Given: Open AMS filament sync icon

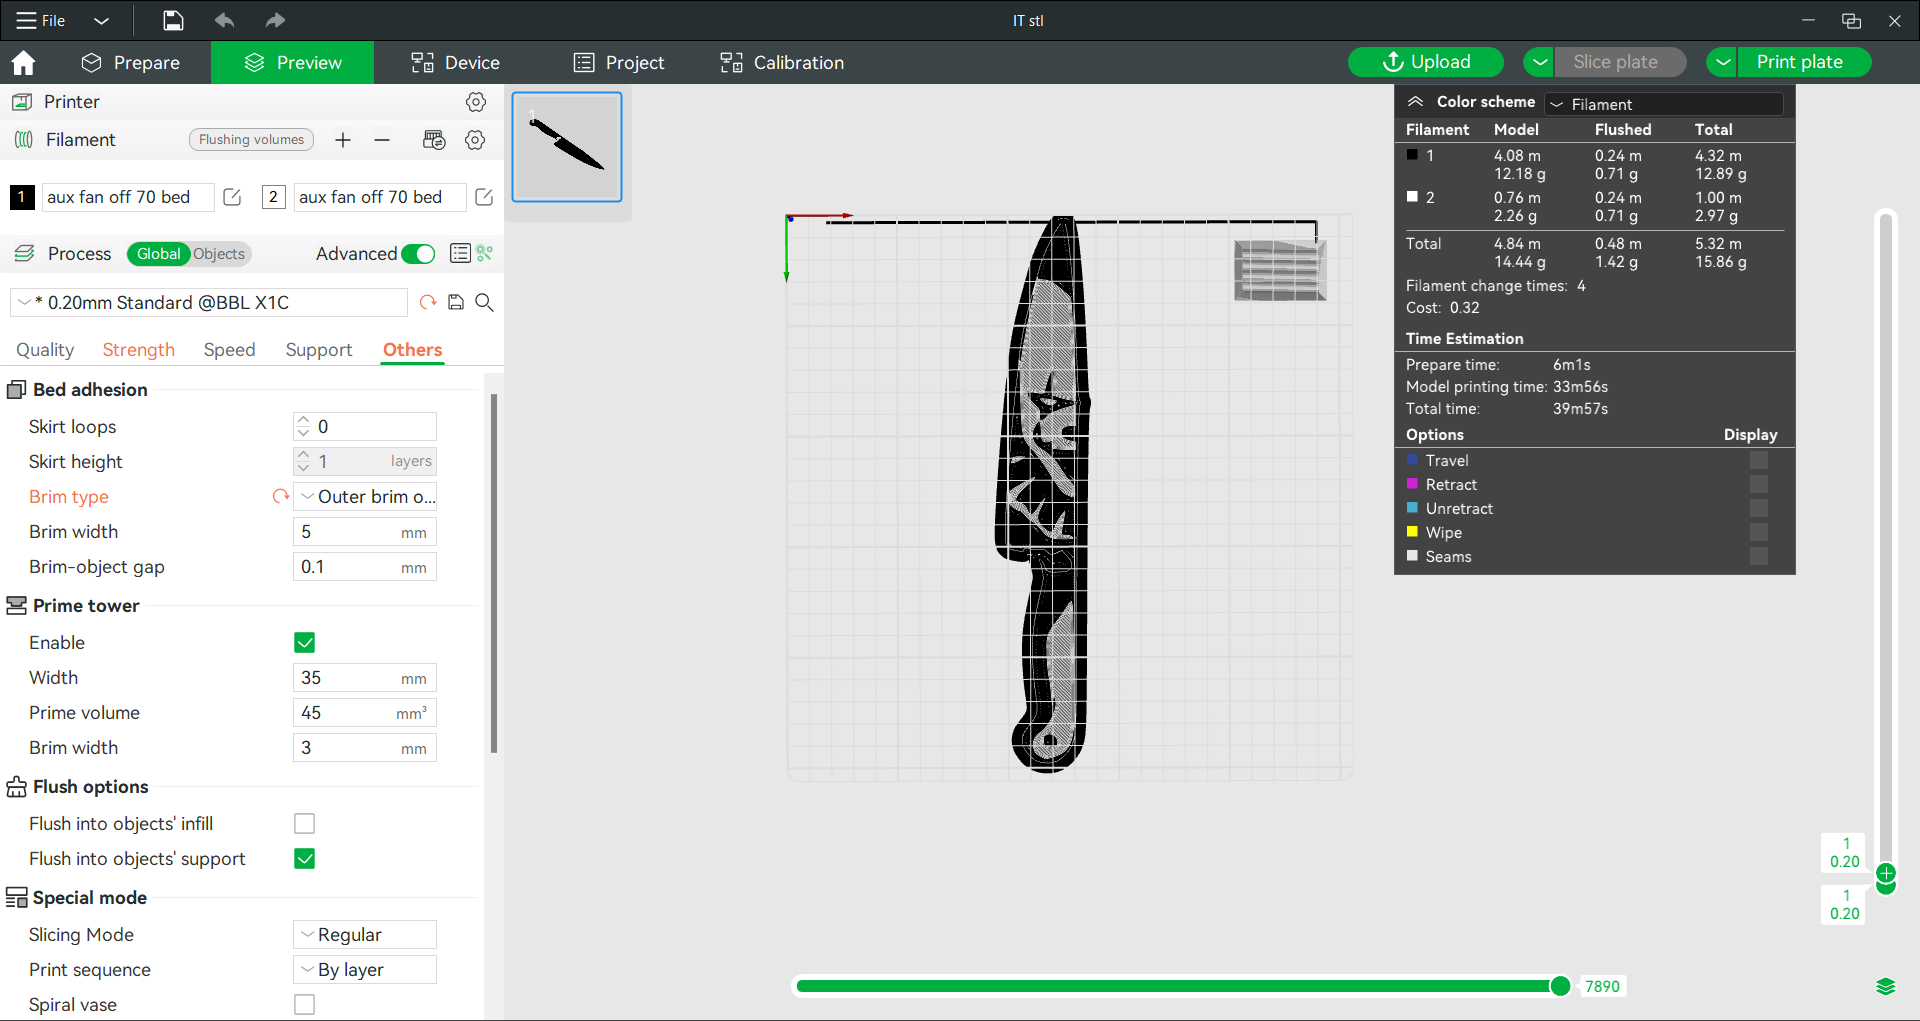Looking at the screenshot, I should click(x=434, y=140).
